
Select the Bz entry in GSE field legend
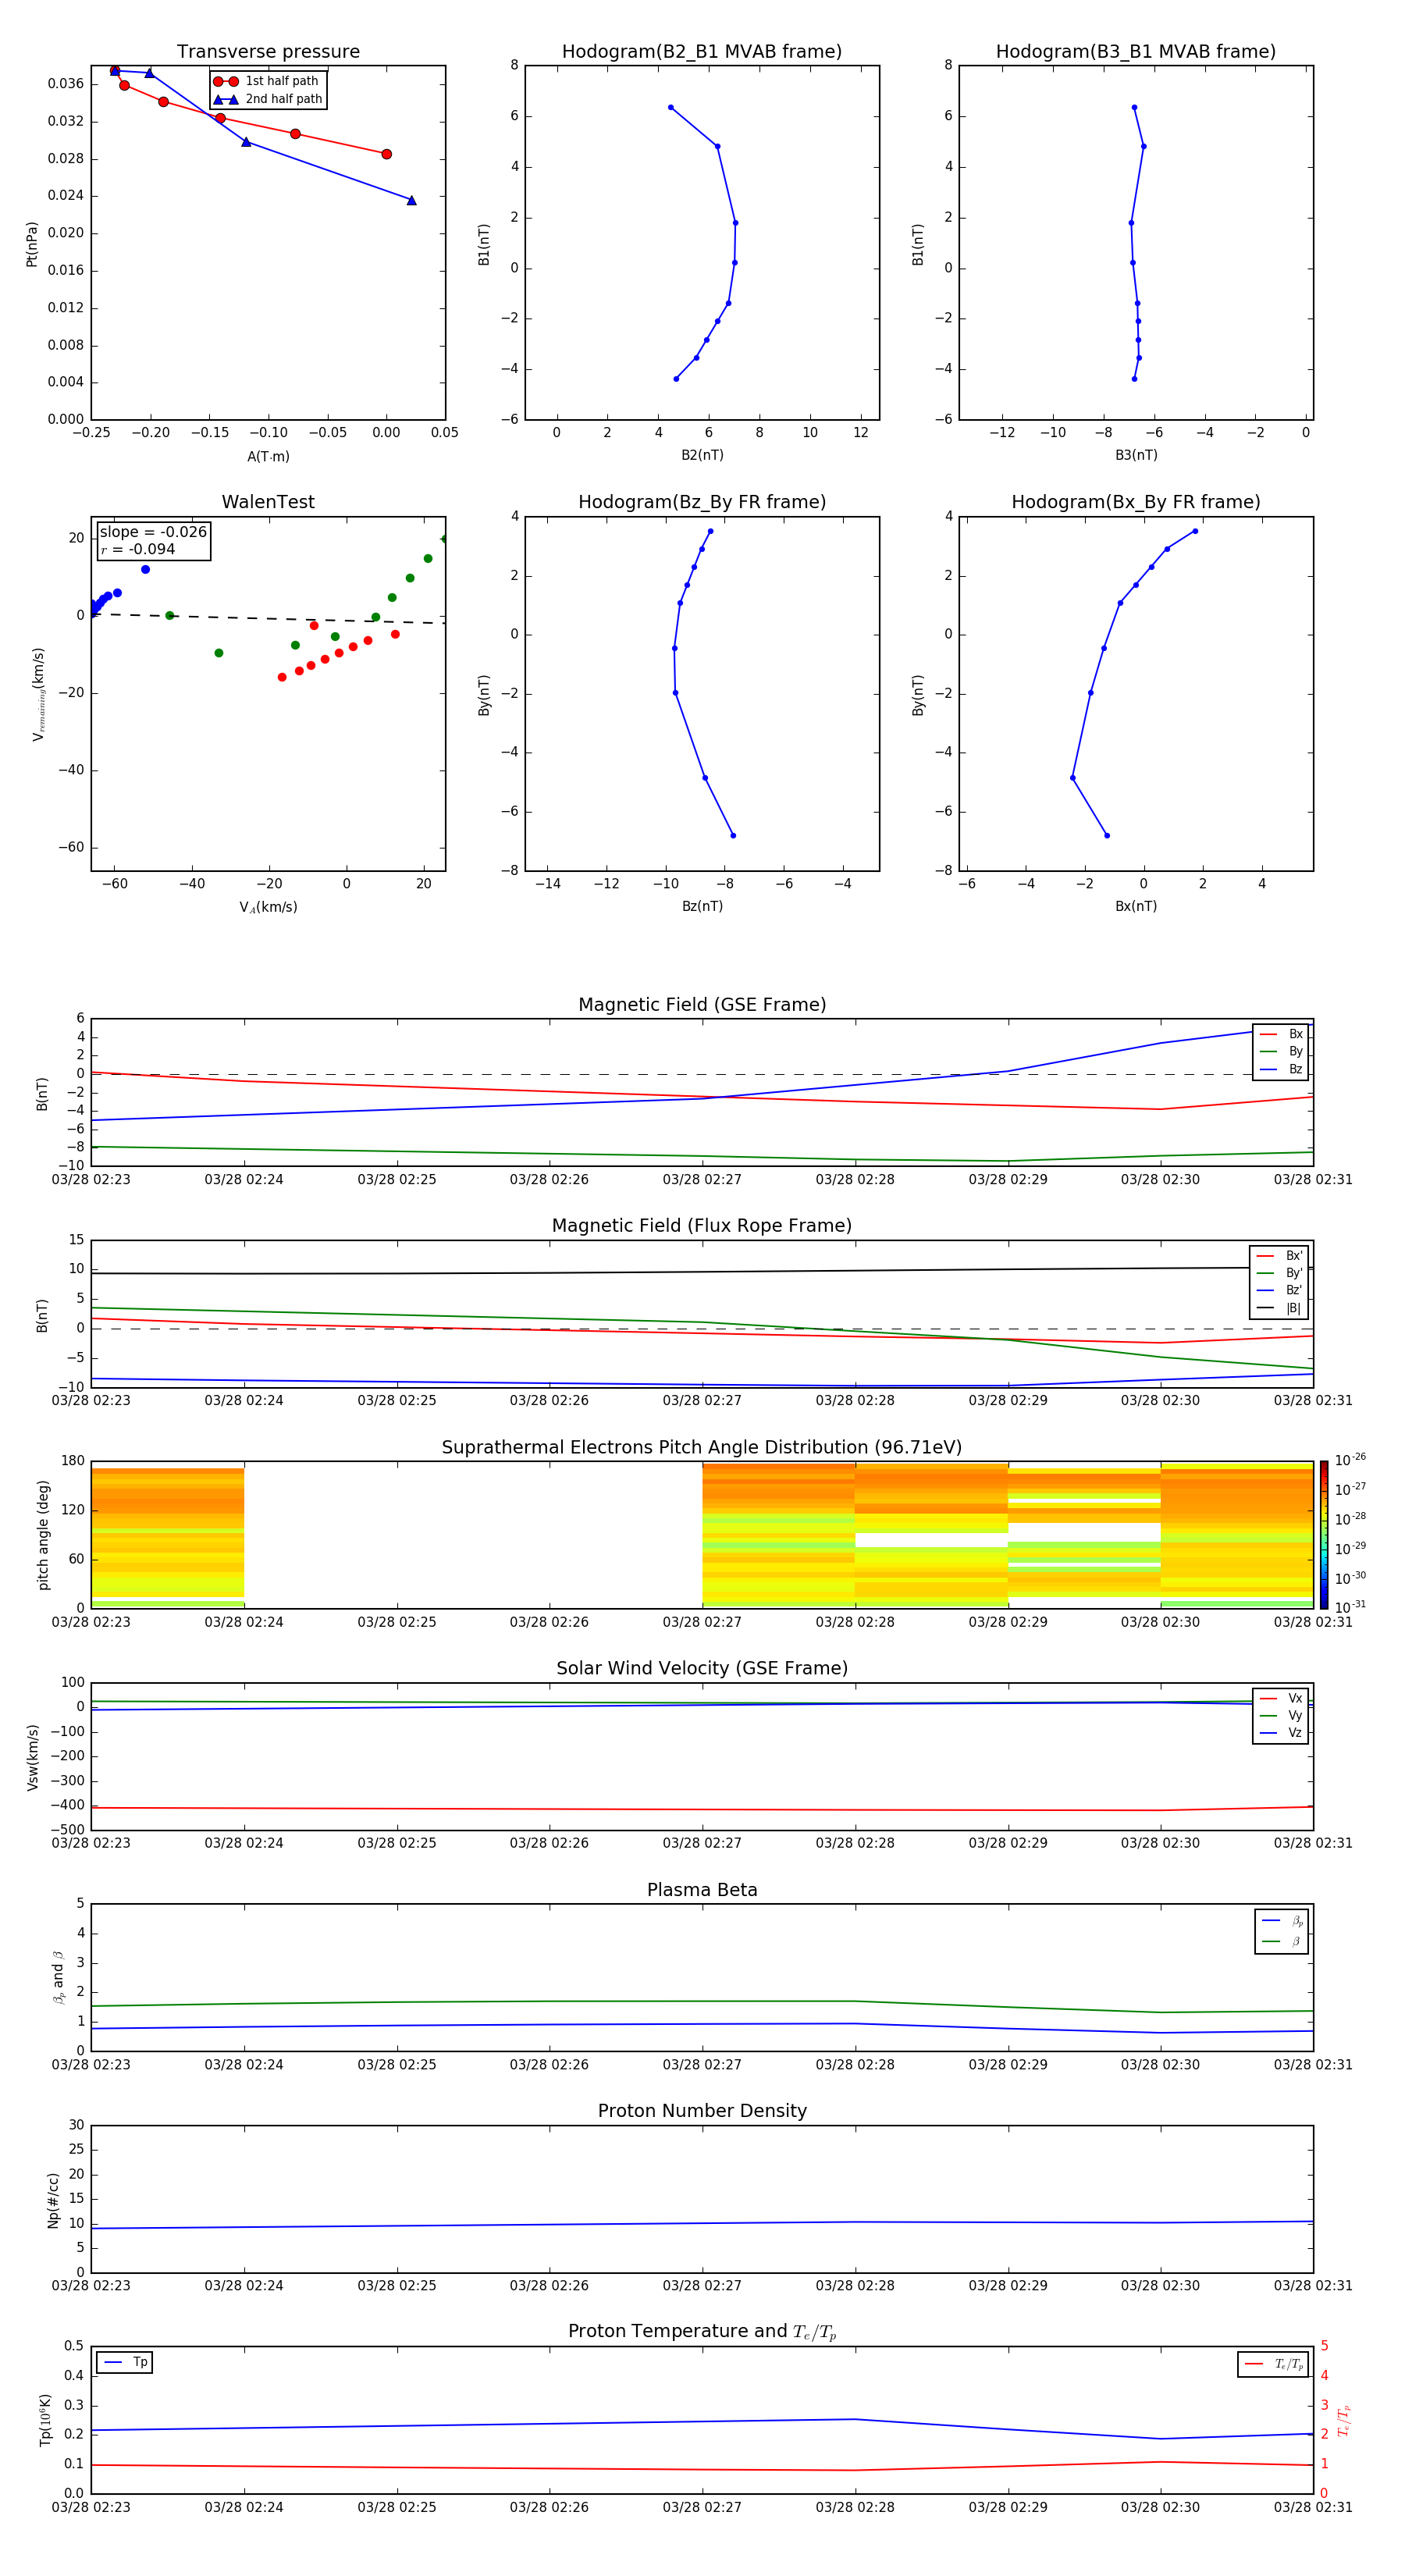point(1281,1069)
